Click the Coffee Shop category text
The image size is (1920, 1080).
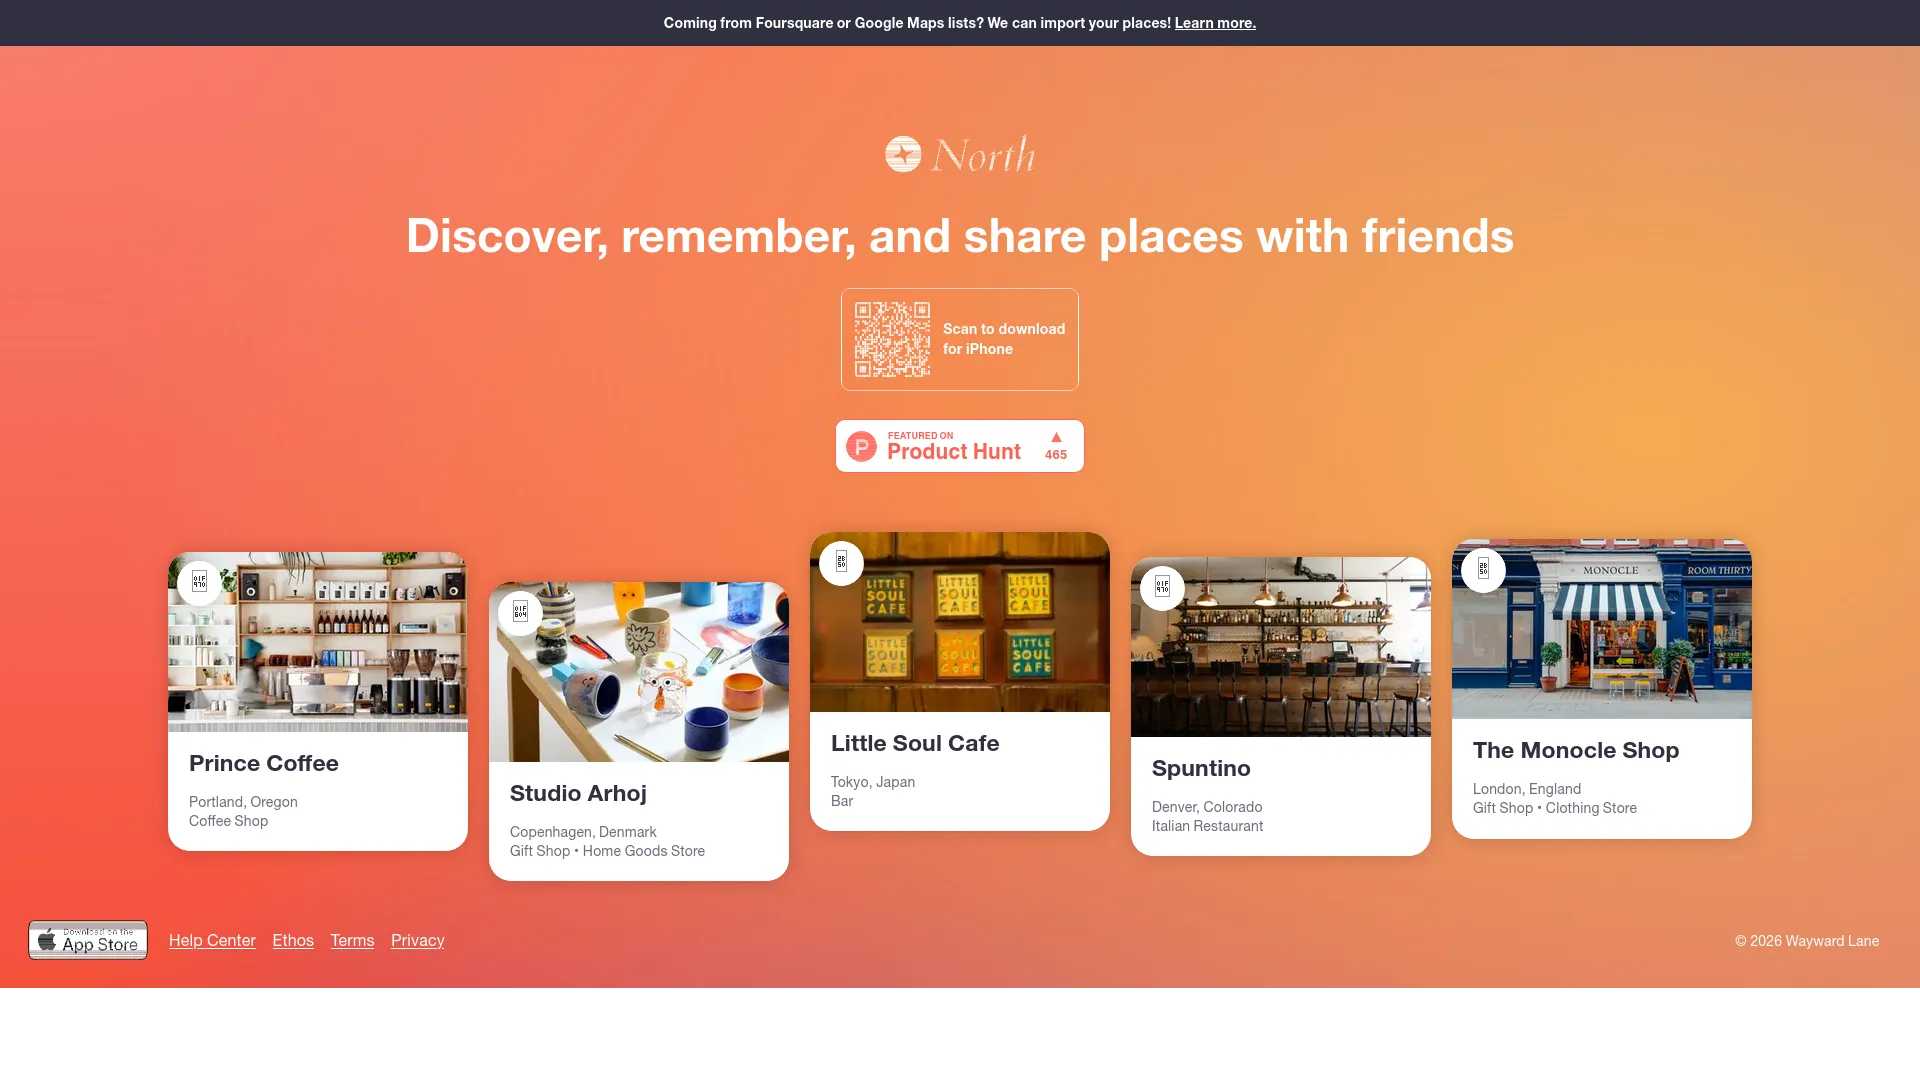[x=228, y=821]
